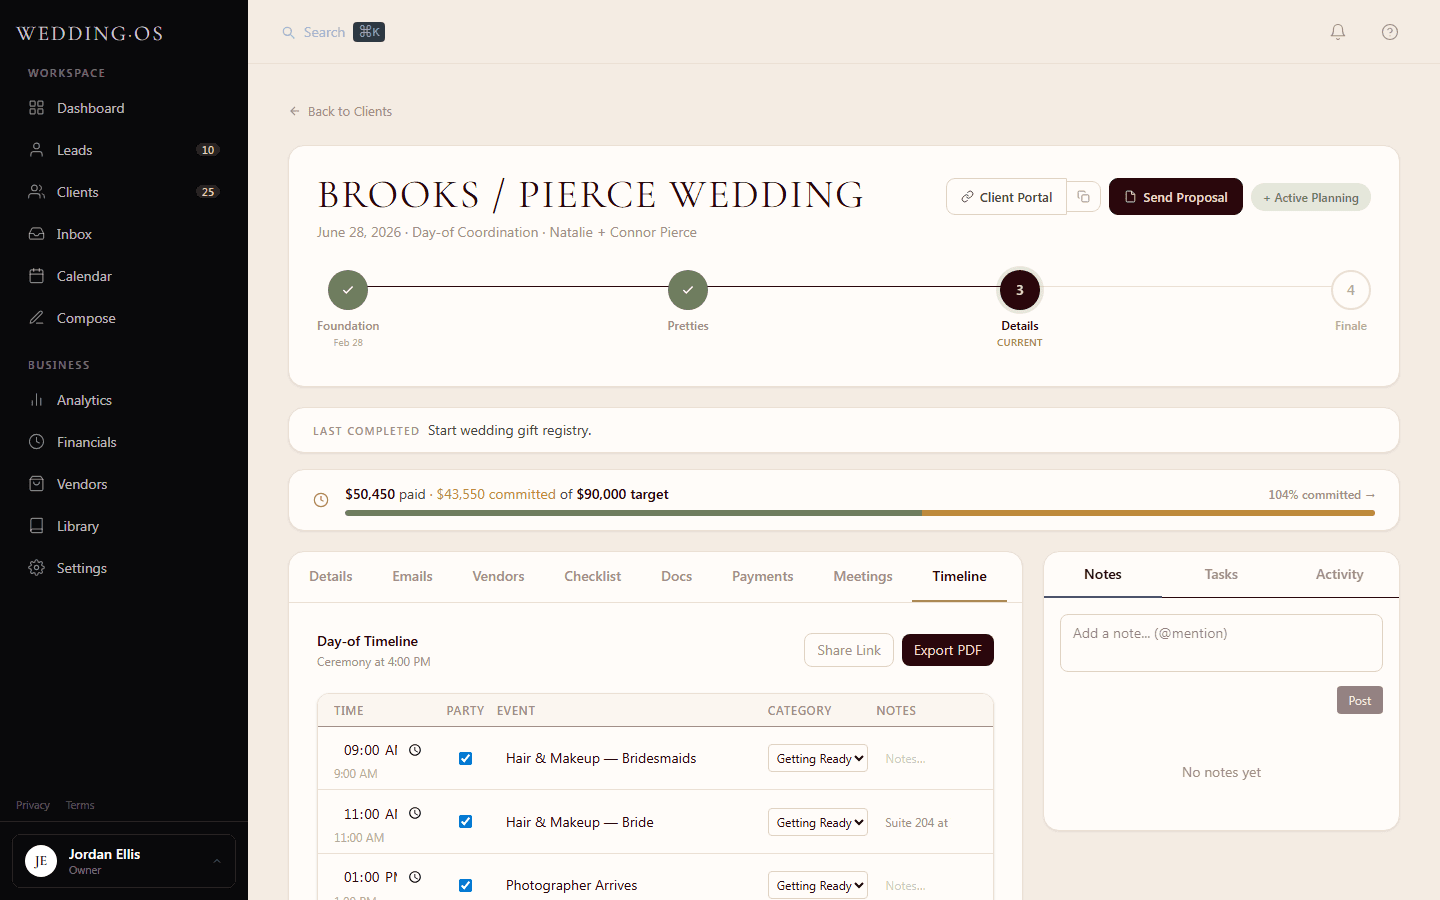Open the Privacy link
This screenshot has width=1440, height=900.
coord(33,805)
